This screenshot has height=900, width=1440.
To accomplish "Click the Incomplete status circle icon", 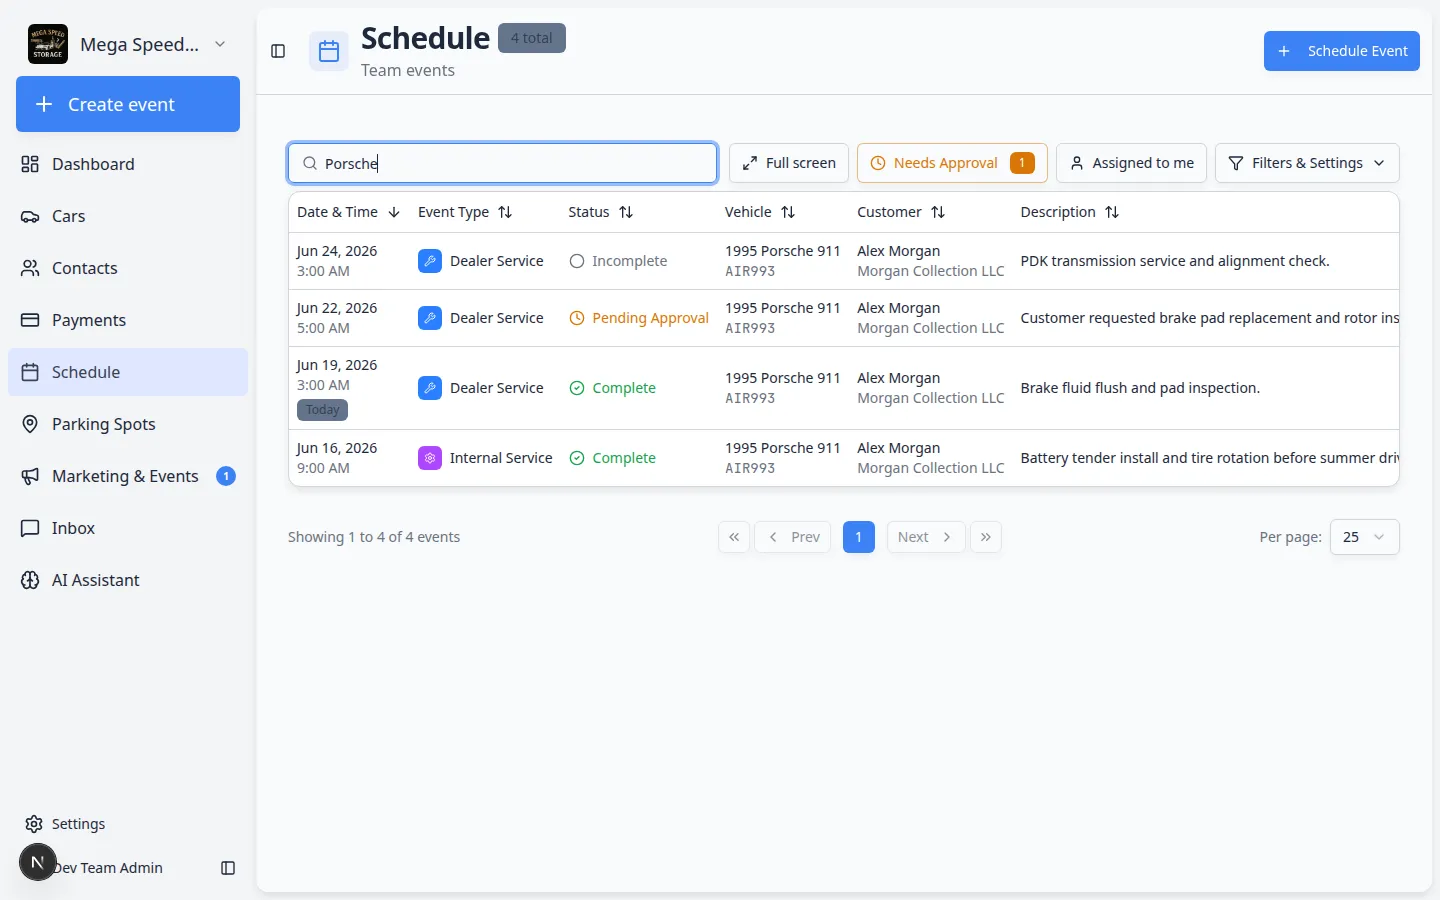I will pos(577,261).
